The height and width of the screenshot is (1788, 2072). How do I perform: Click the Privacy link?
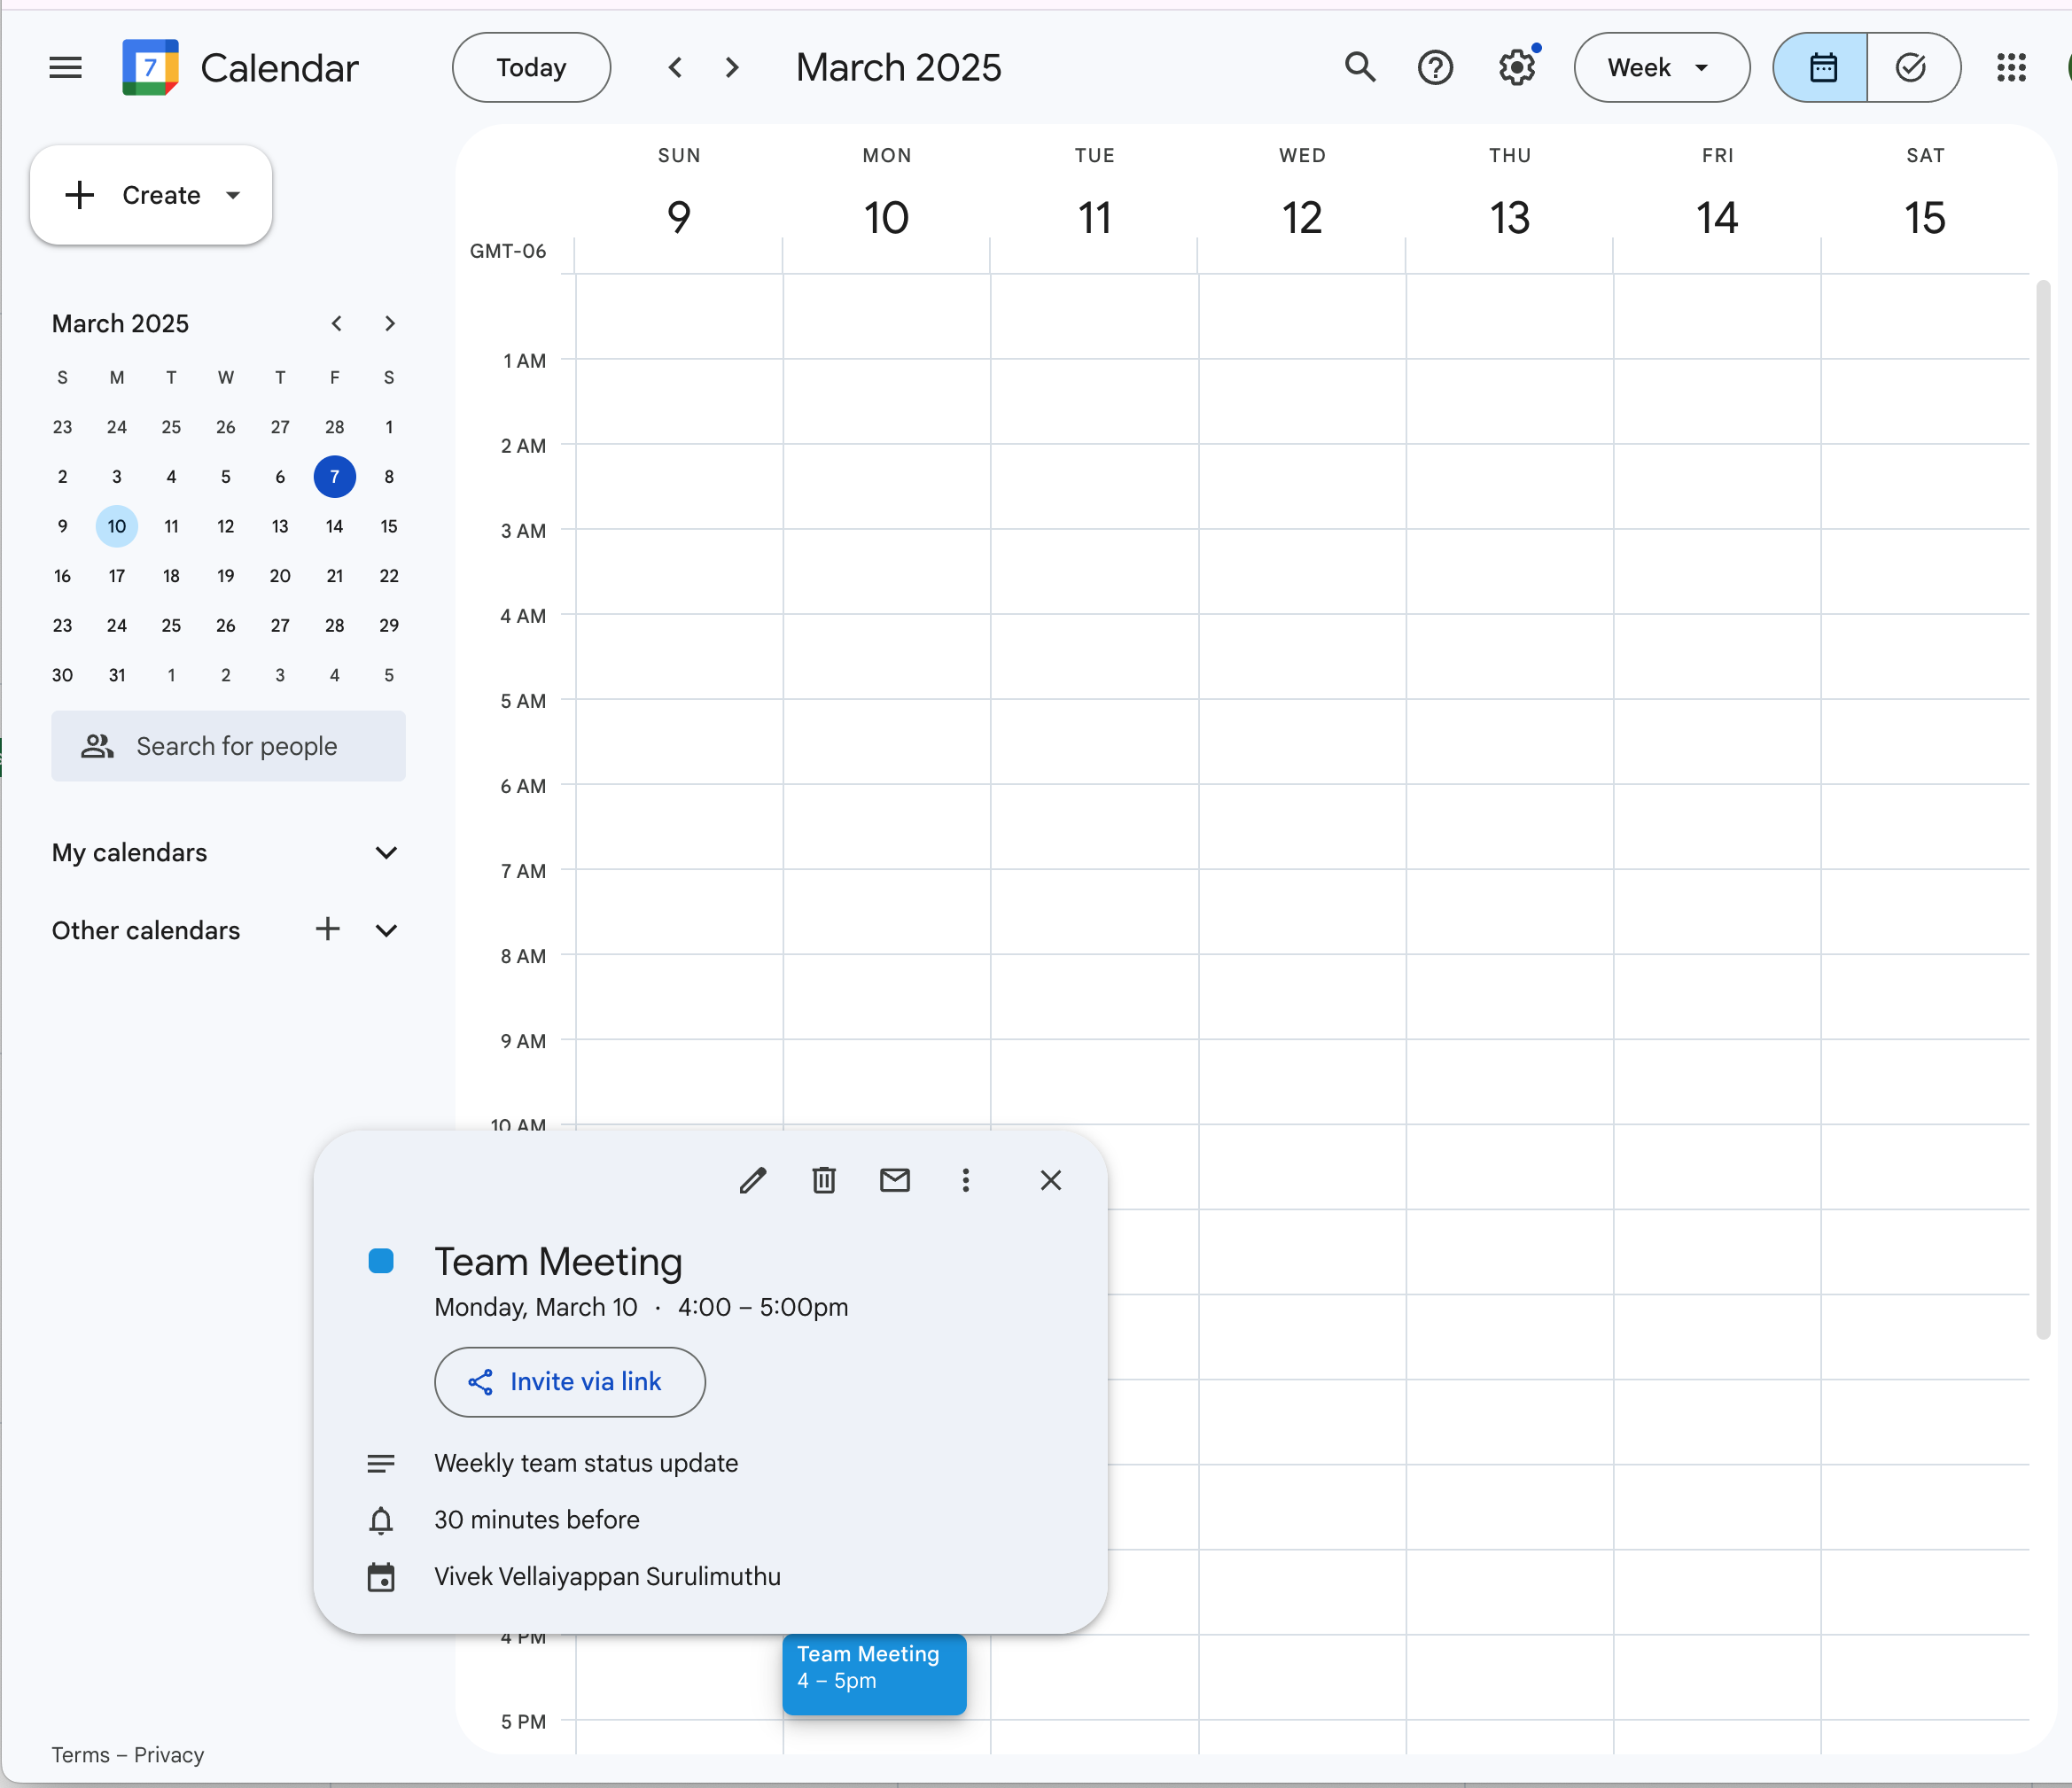[169, 1755]
